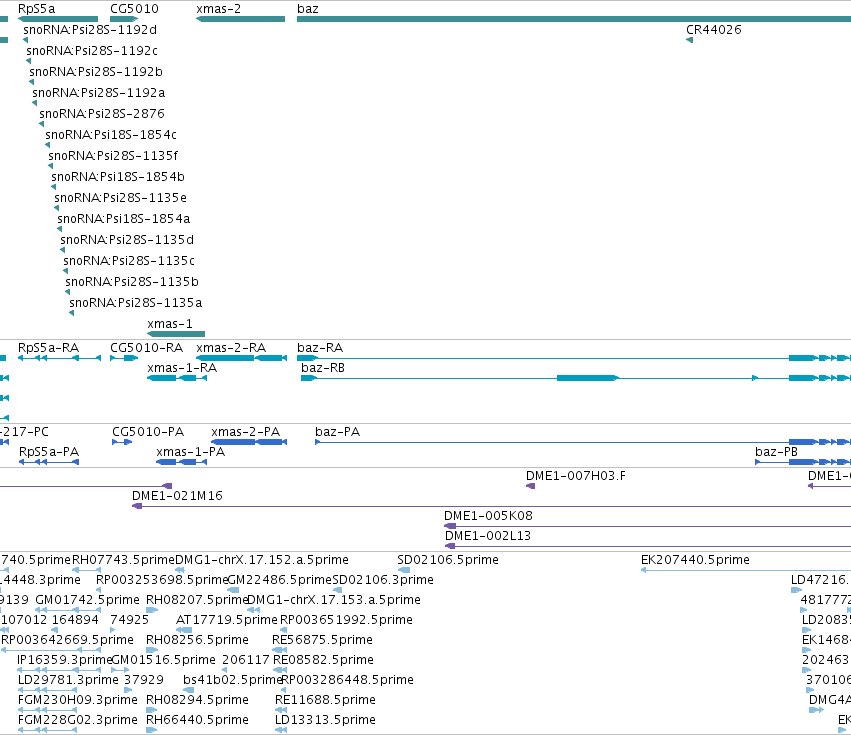Select snoRNA:Psi28S-1192c label
Screen dimensions: 851x735
click(x=92, y=50)
